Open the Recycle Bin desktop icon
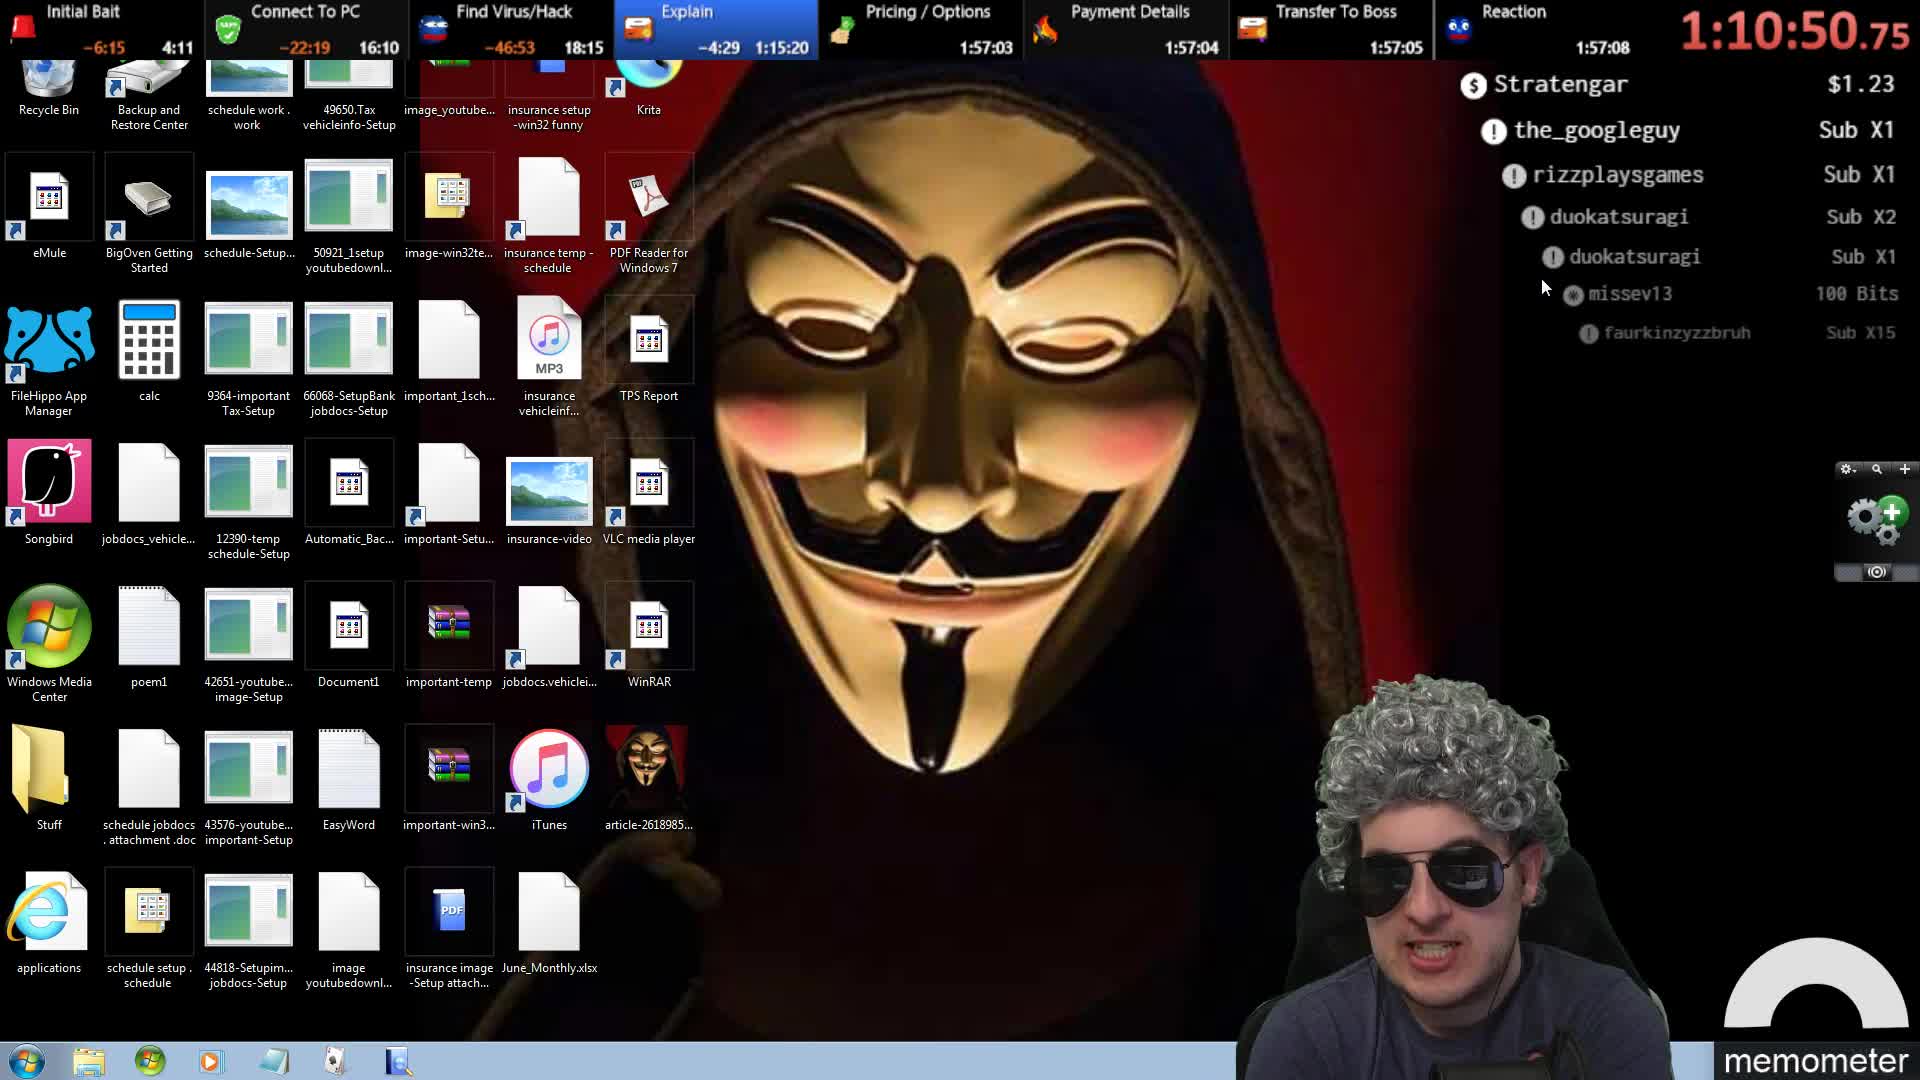 coord(48,82)
